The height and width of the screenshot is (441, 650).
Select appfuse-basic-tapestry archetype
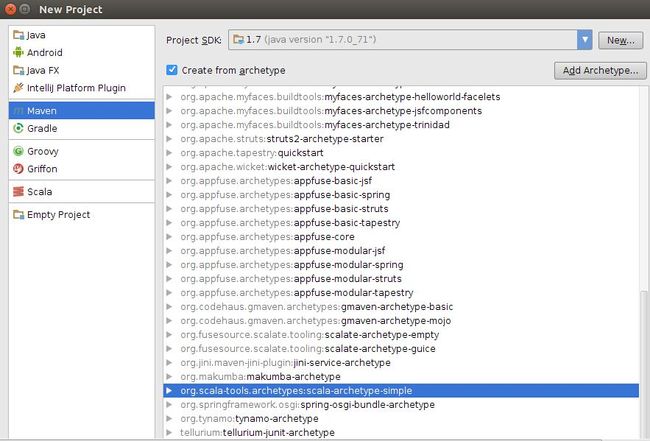[401, 223]
